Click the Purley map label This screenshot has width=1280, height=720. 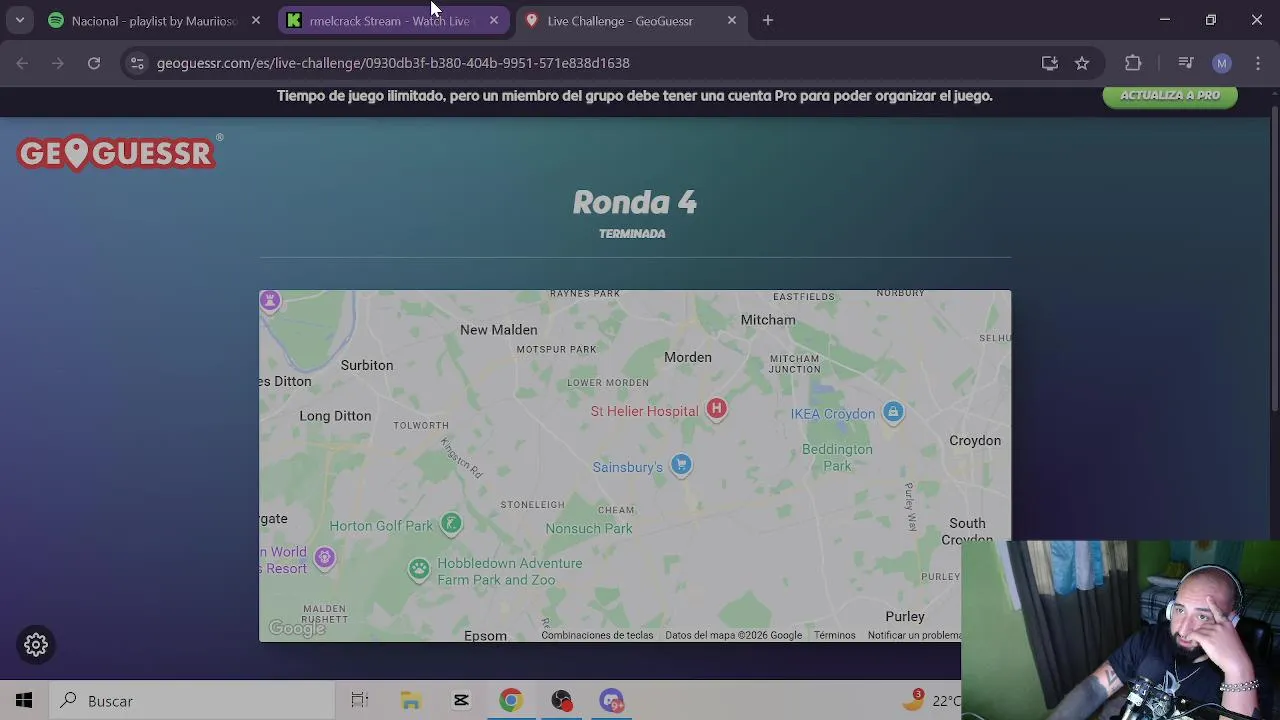pos(905,617)
